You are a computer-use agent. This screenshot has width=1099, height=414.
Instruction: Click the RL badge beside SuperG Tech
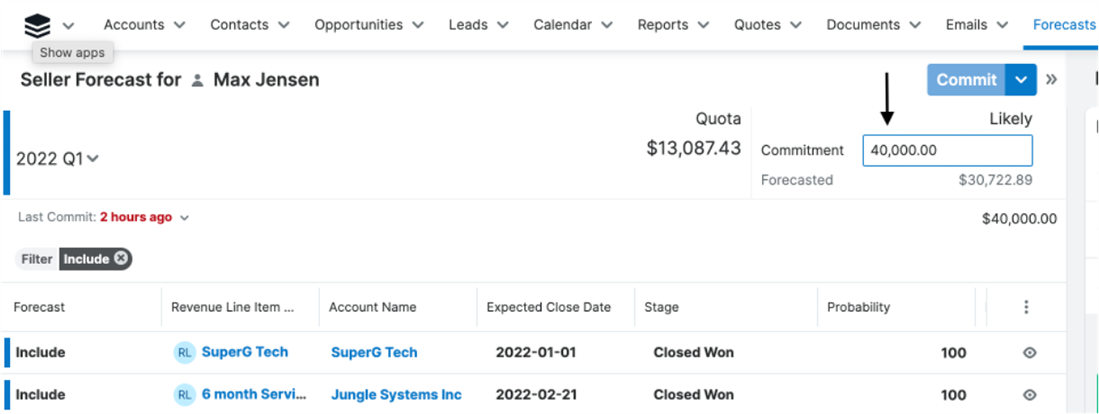[x=185, y=353]
